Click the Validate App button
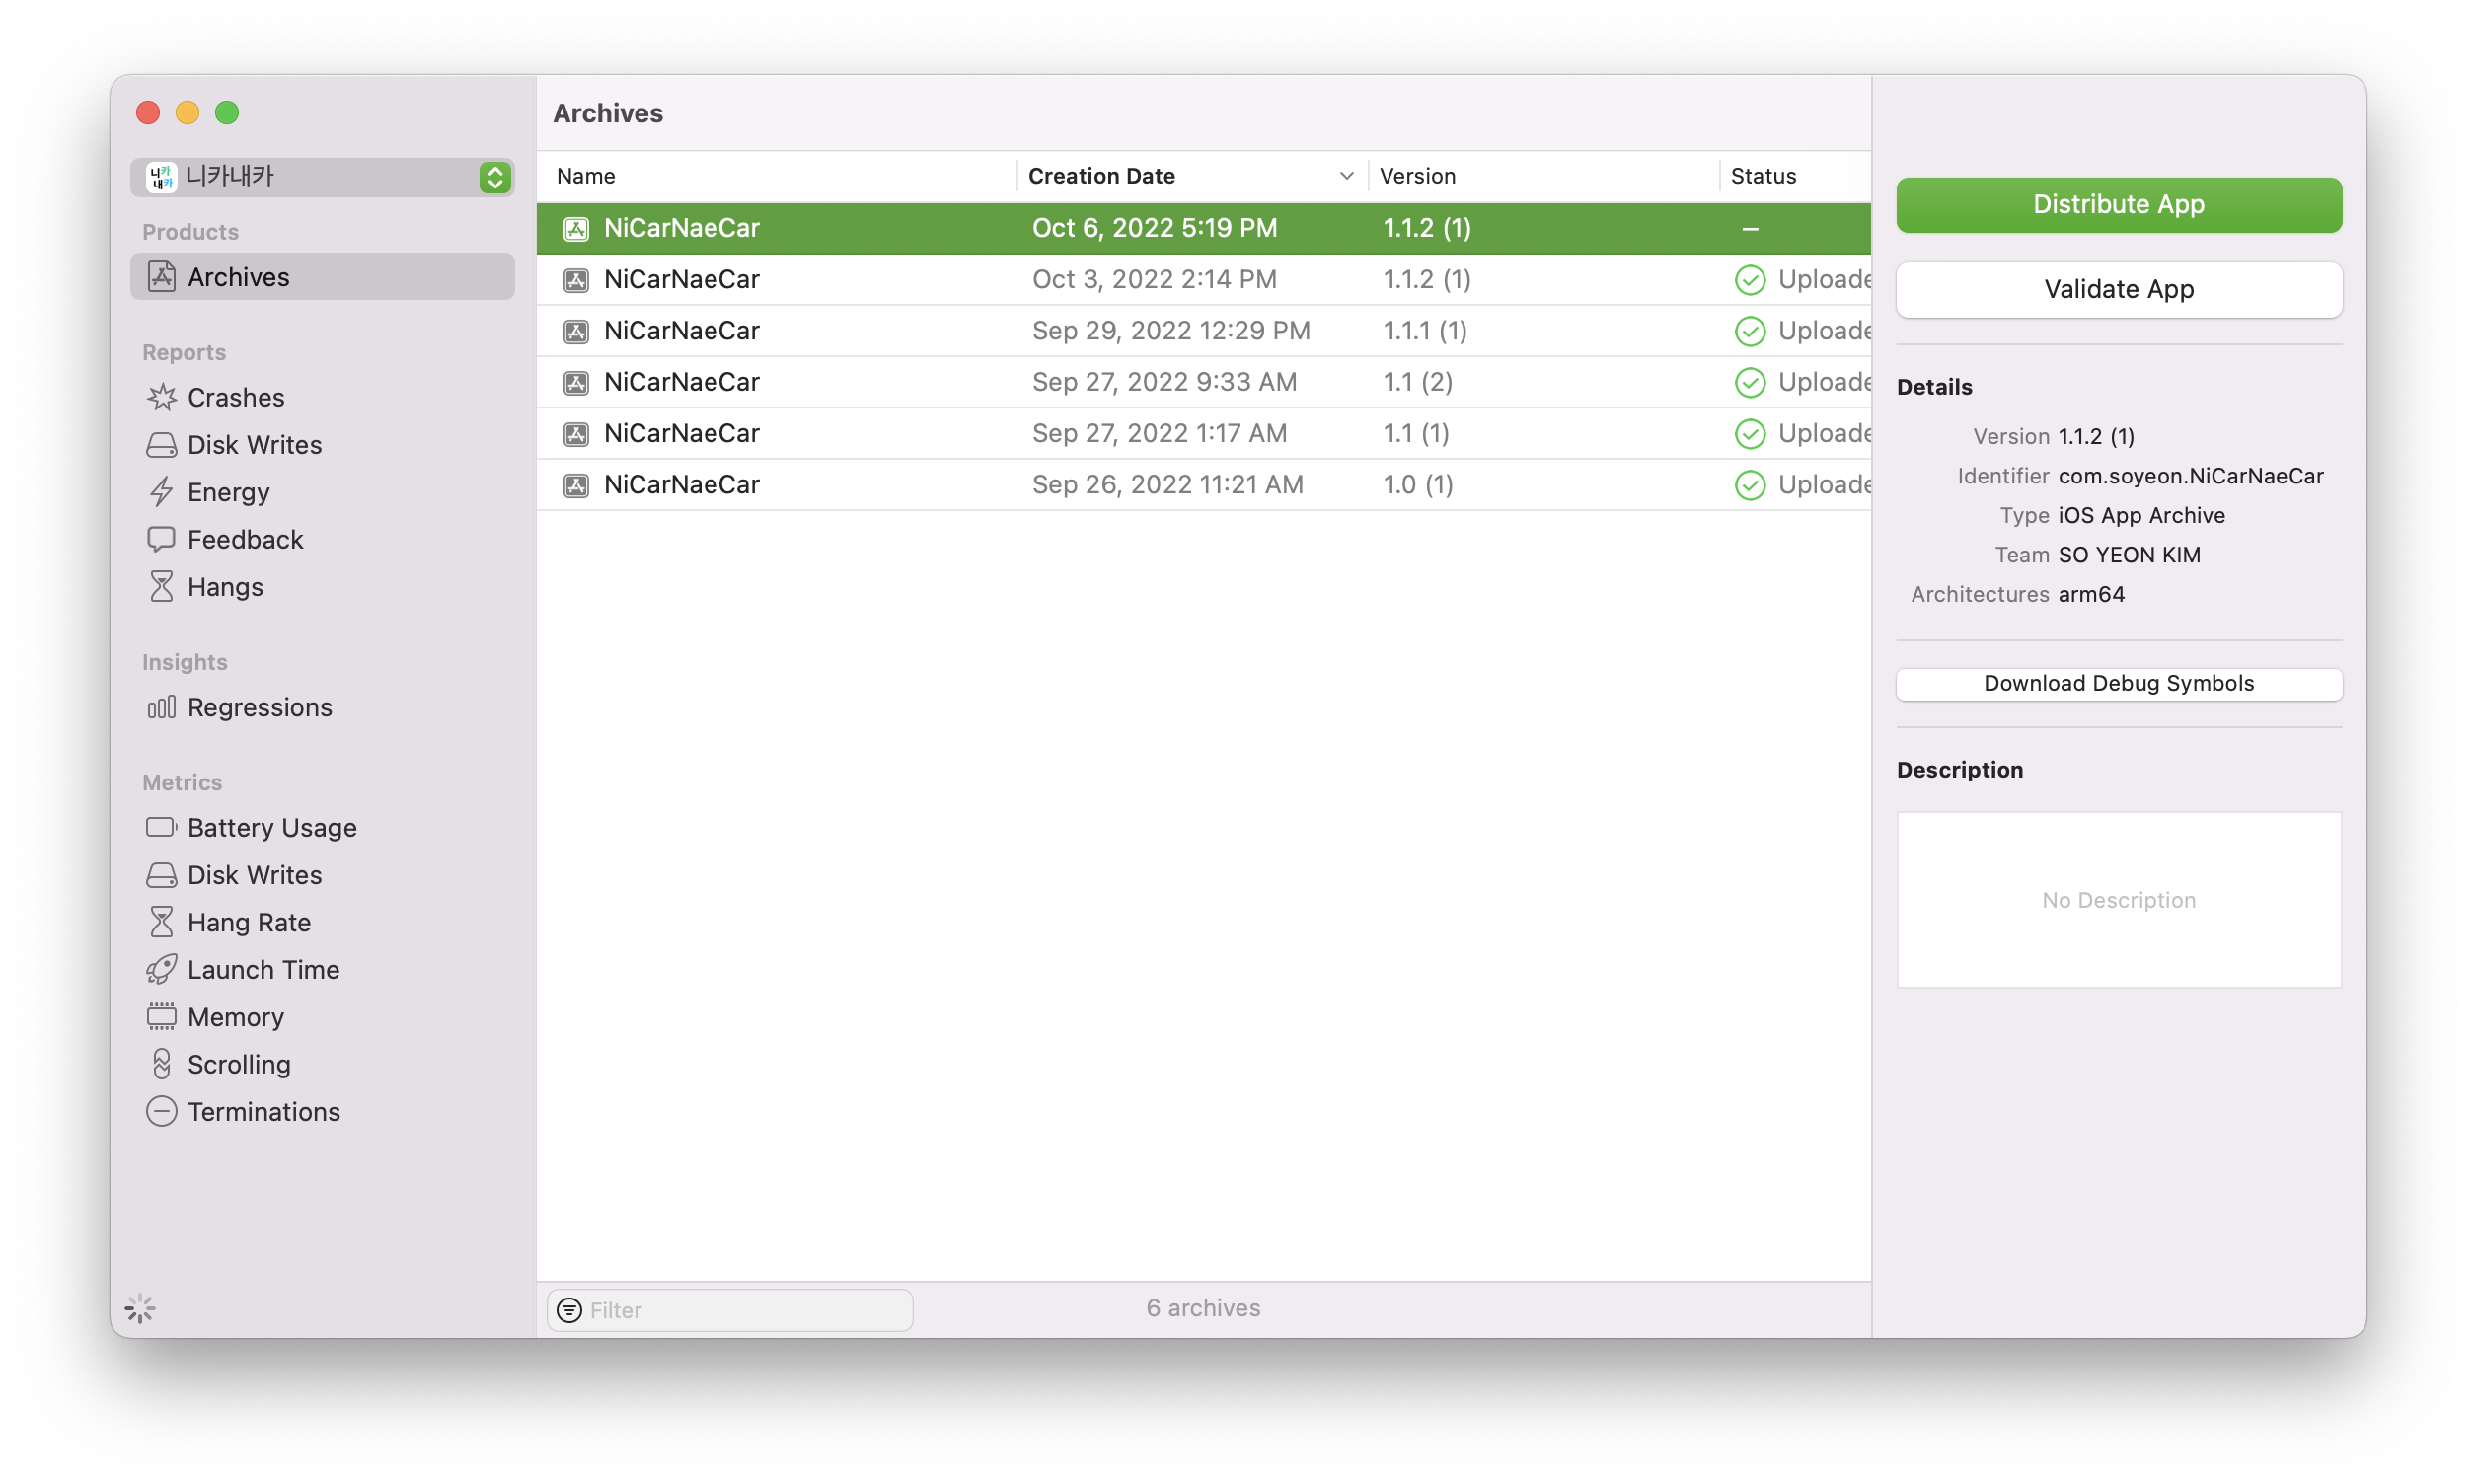Image resolution: width=2477 pixels, height=1484 pixels. (x=2118, y=290)
